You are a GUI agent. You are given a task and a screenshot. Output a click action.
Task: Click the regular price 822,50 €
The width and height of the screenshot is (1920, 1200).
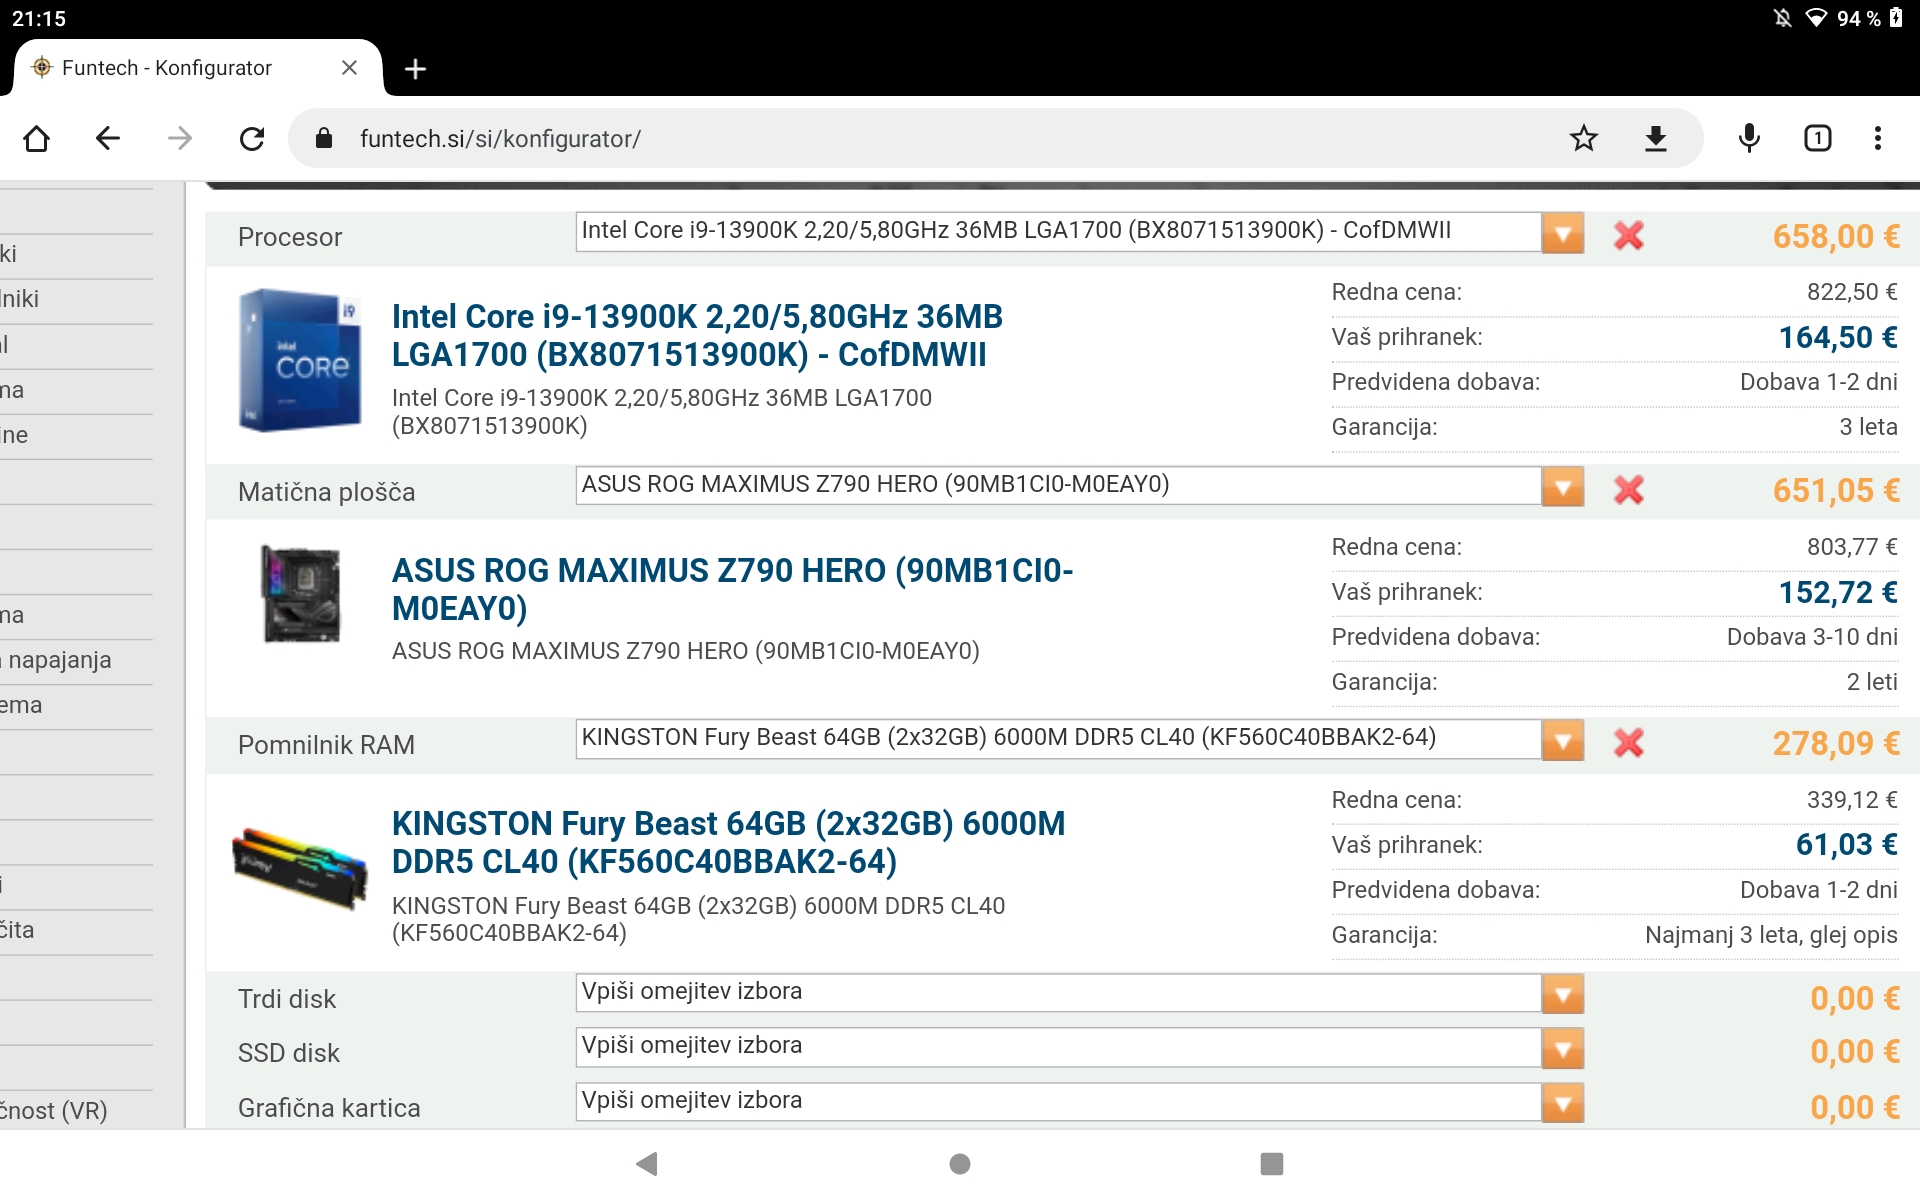pos(1852,292)
